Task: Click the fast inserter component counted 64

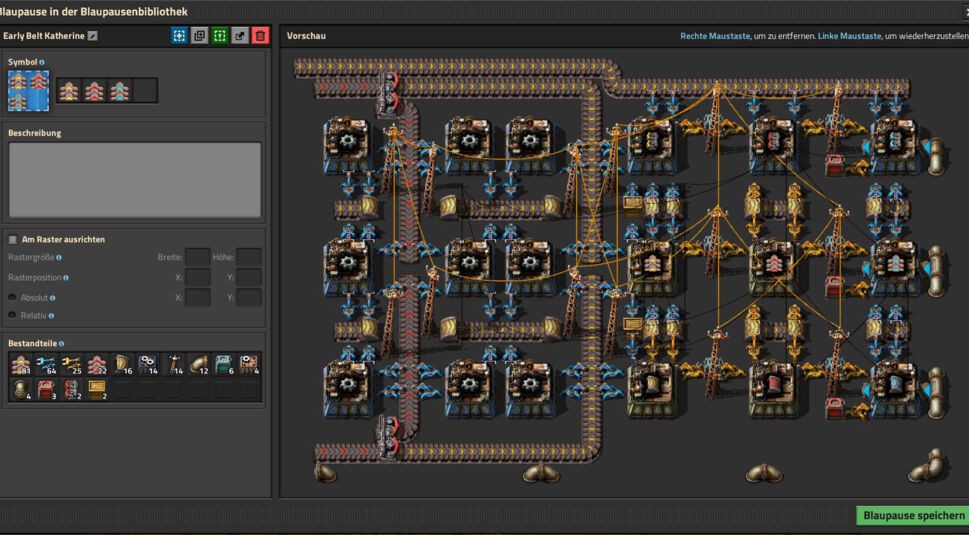Action: [x=46, y=364]
